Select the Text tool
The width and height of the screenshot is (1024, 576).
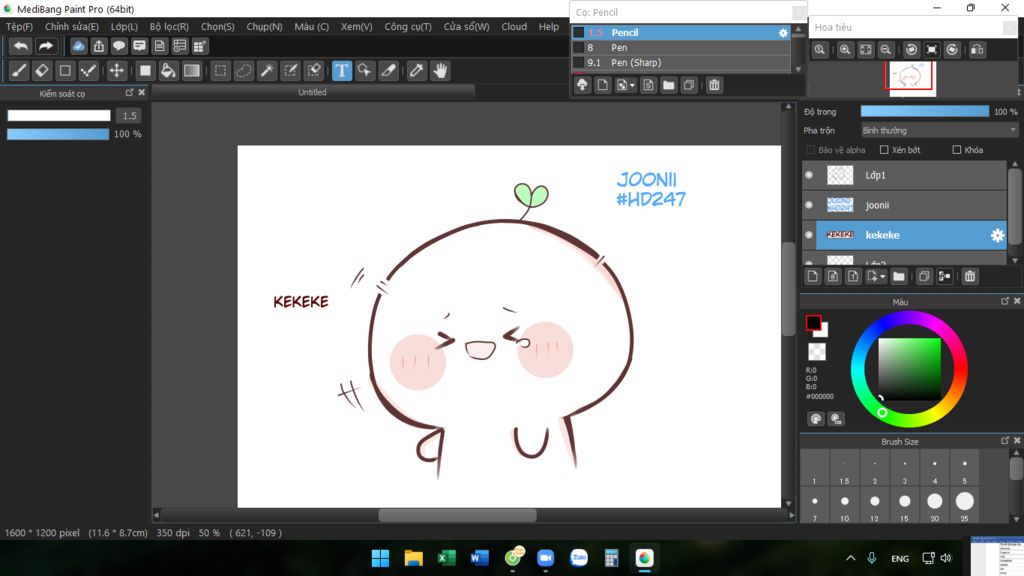click(x=342, y=71)
